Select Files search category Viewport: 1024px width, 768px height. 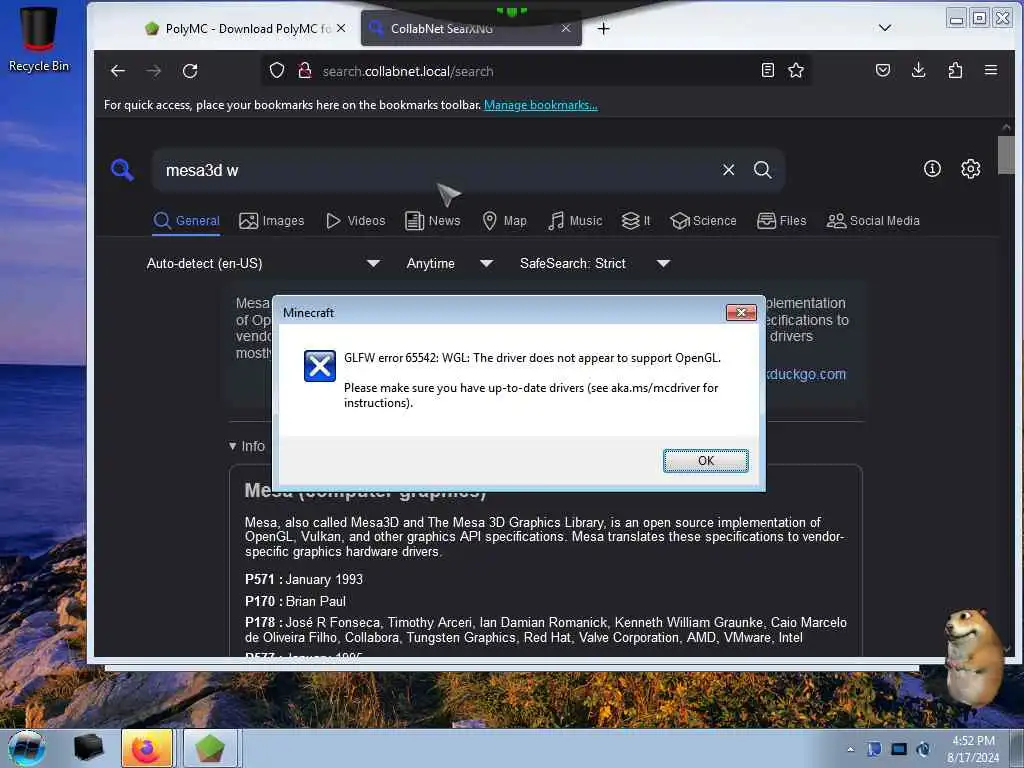pyautogui.click(x=782, y=221)
